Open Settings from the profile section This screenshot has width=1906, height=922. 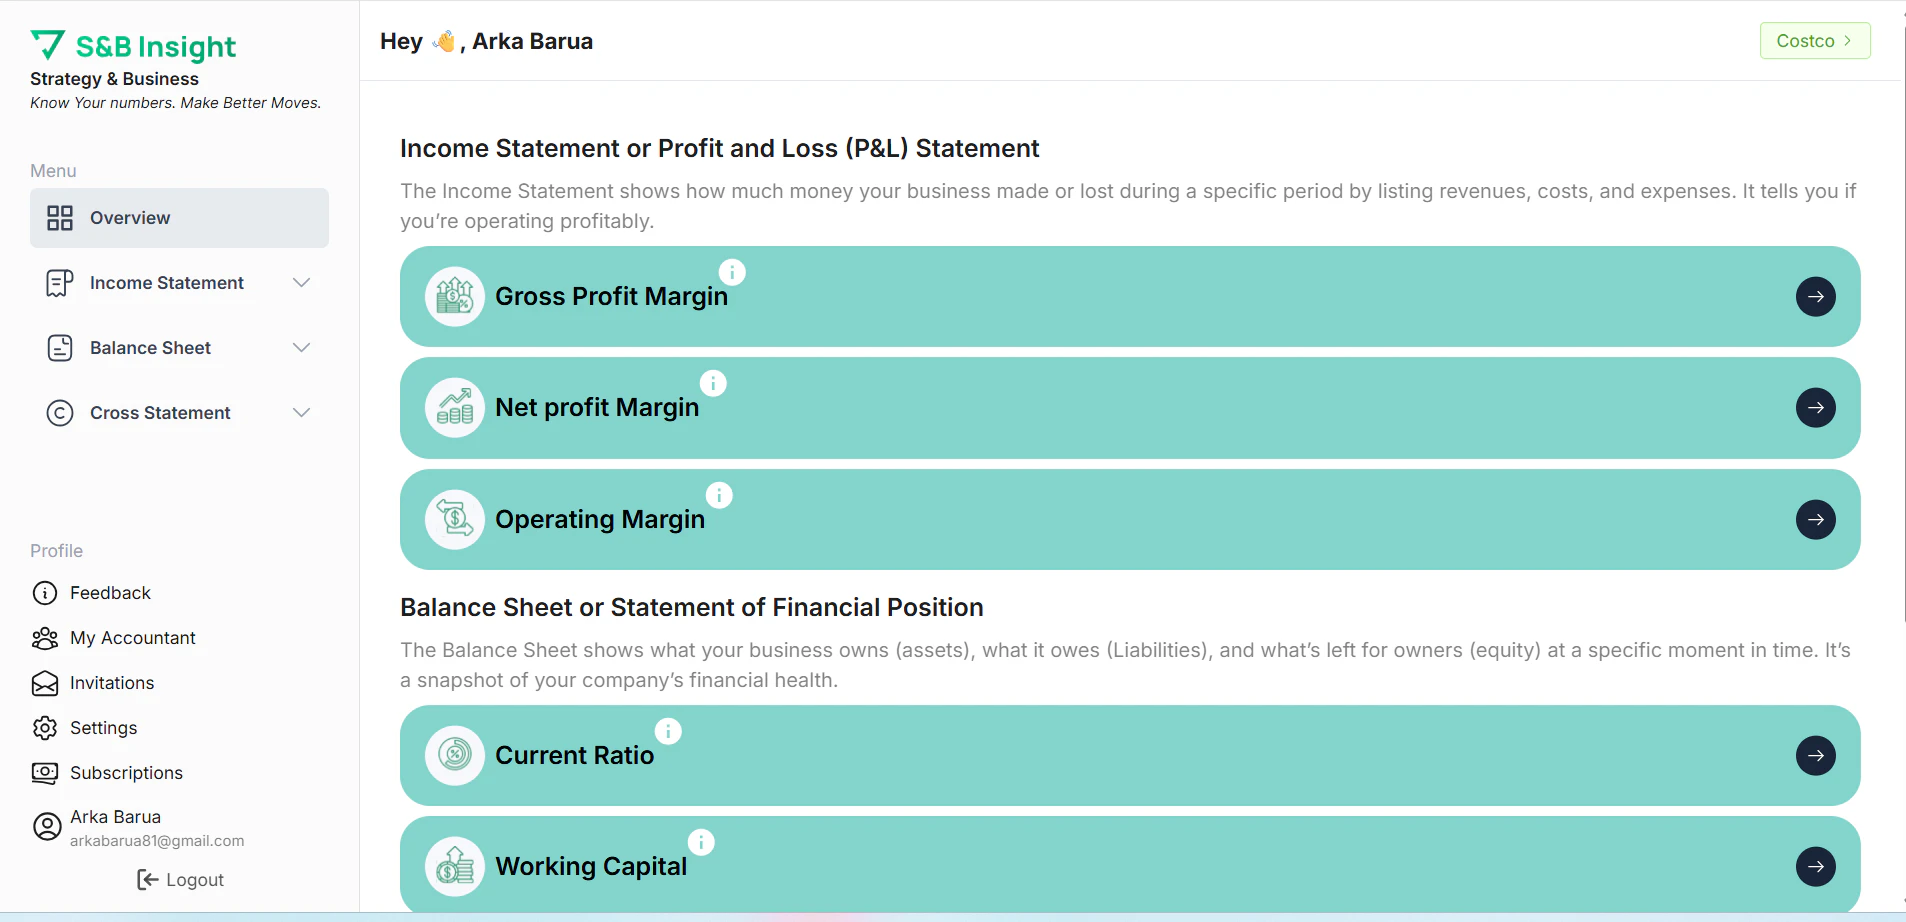(103, 728)
